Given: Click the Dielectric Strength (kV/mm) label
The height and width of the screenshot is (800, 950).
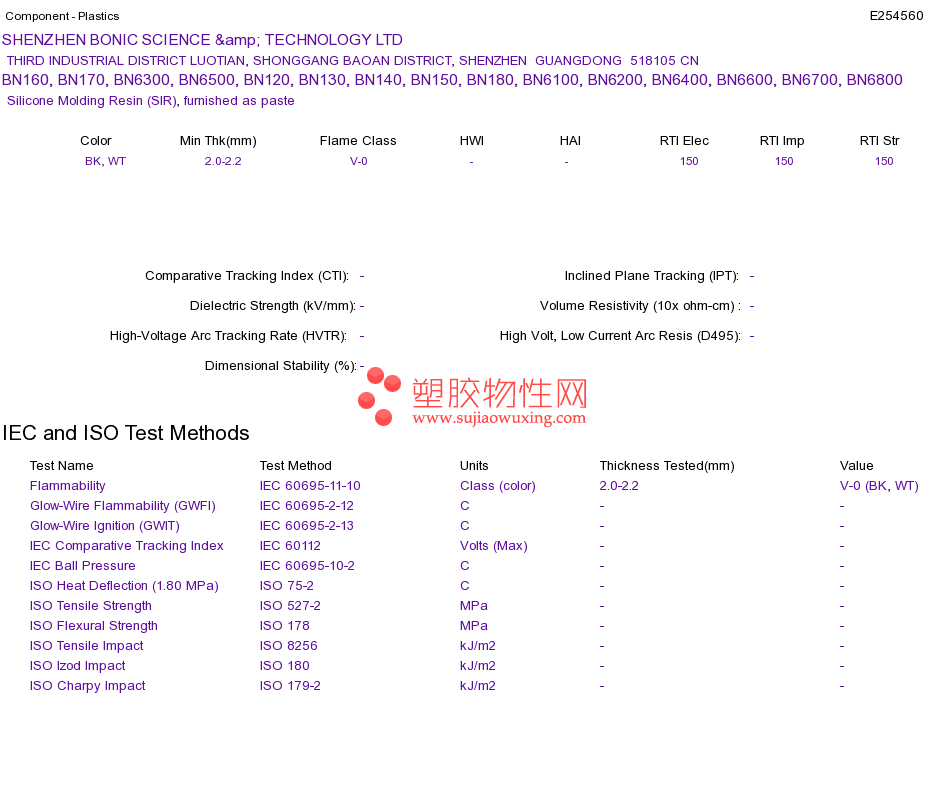Looking at the screenshot, I should (x=273, y=305).
